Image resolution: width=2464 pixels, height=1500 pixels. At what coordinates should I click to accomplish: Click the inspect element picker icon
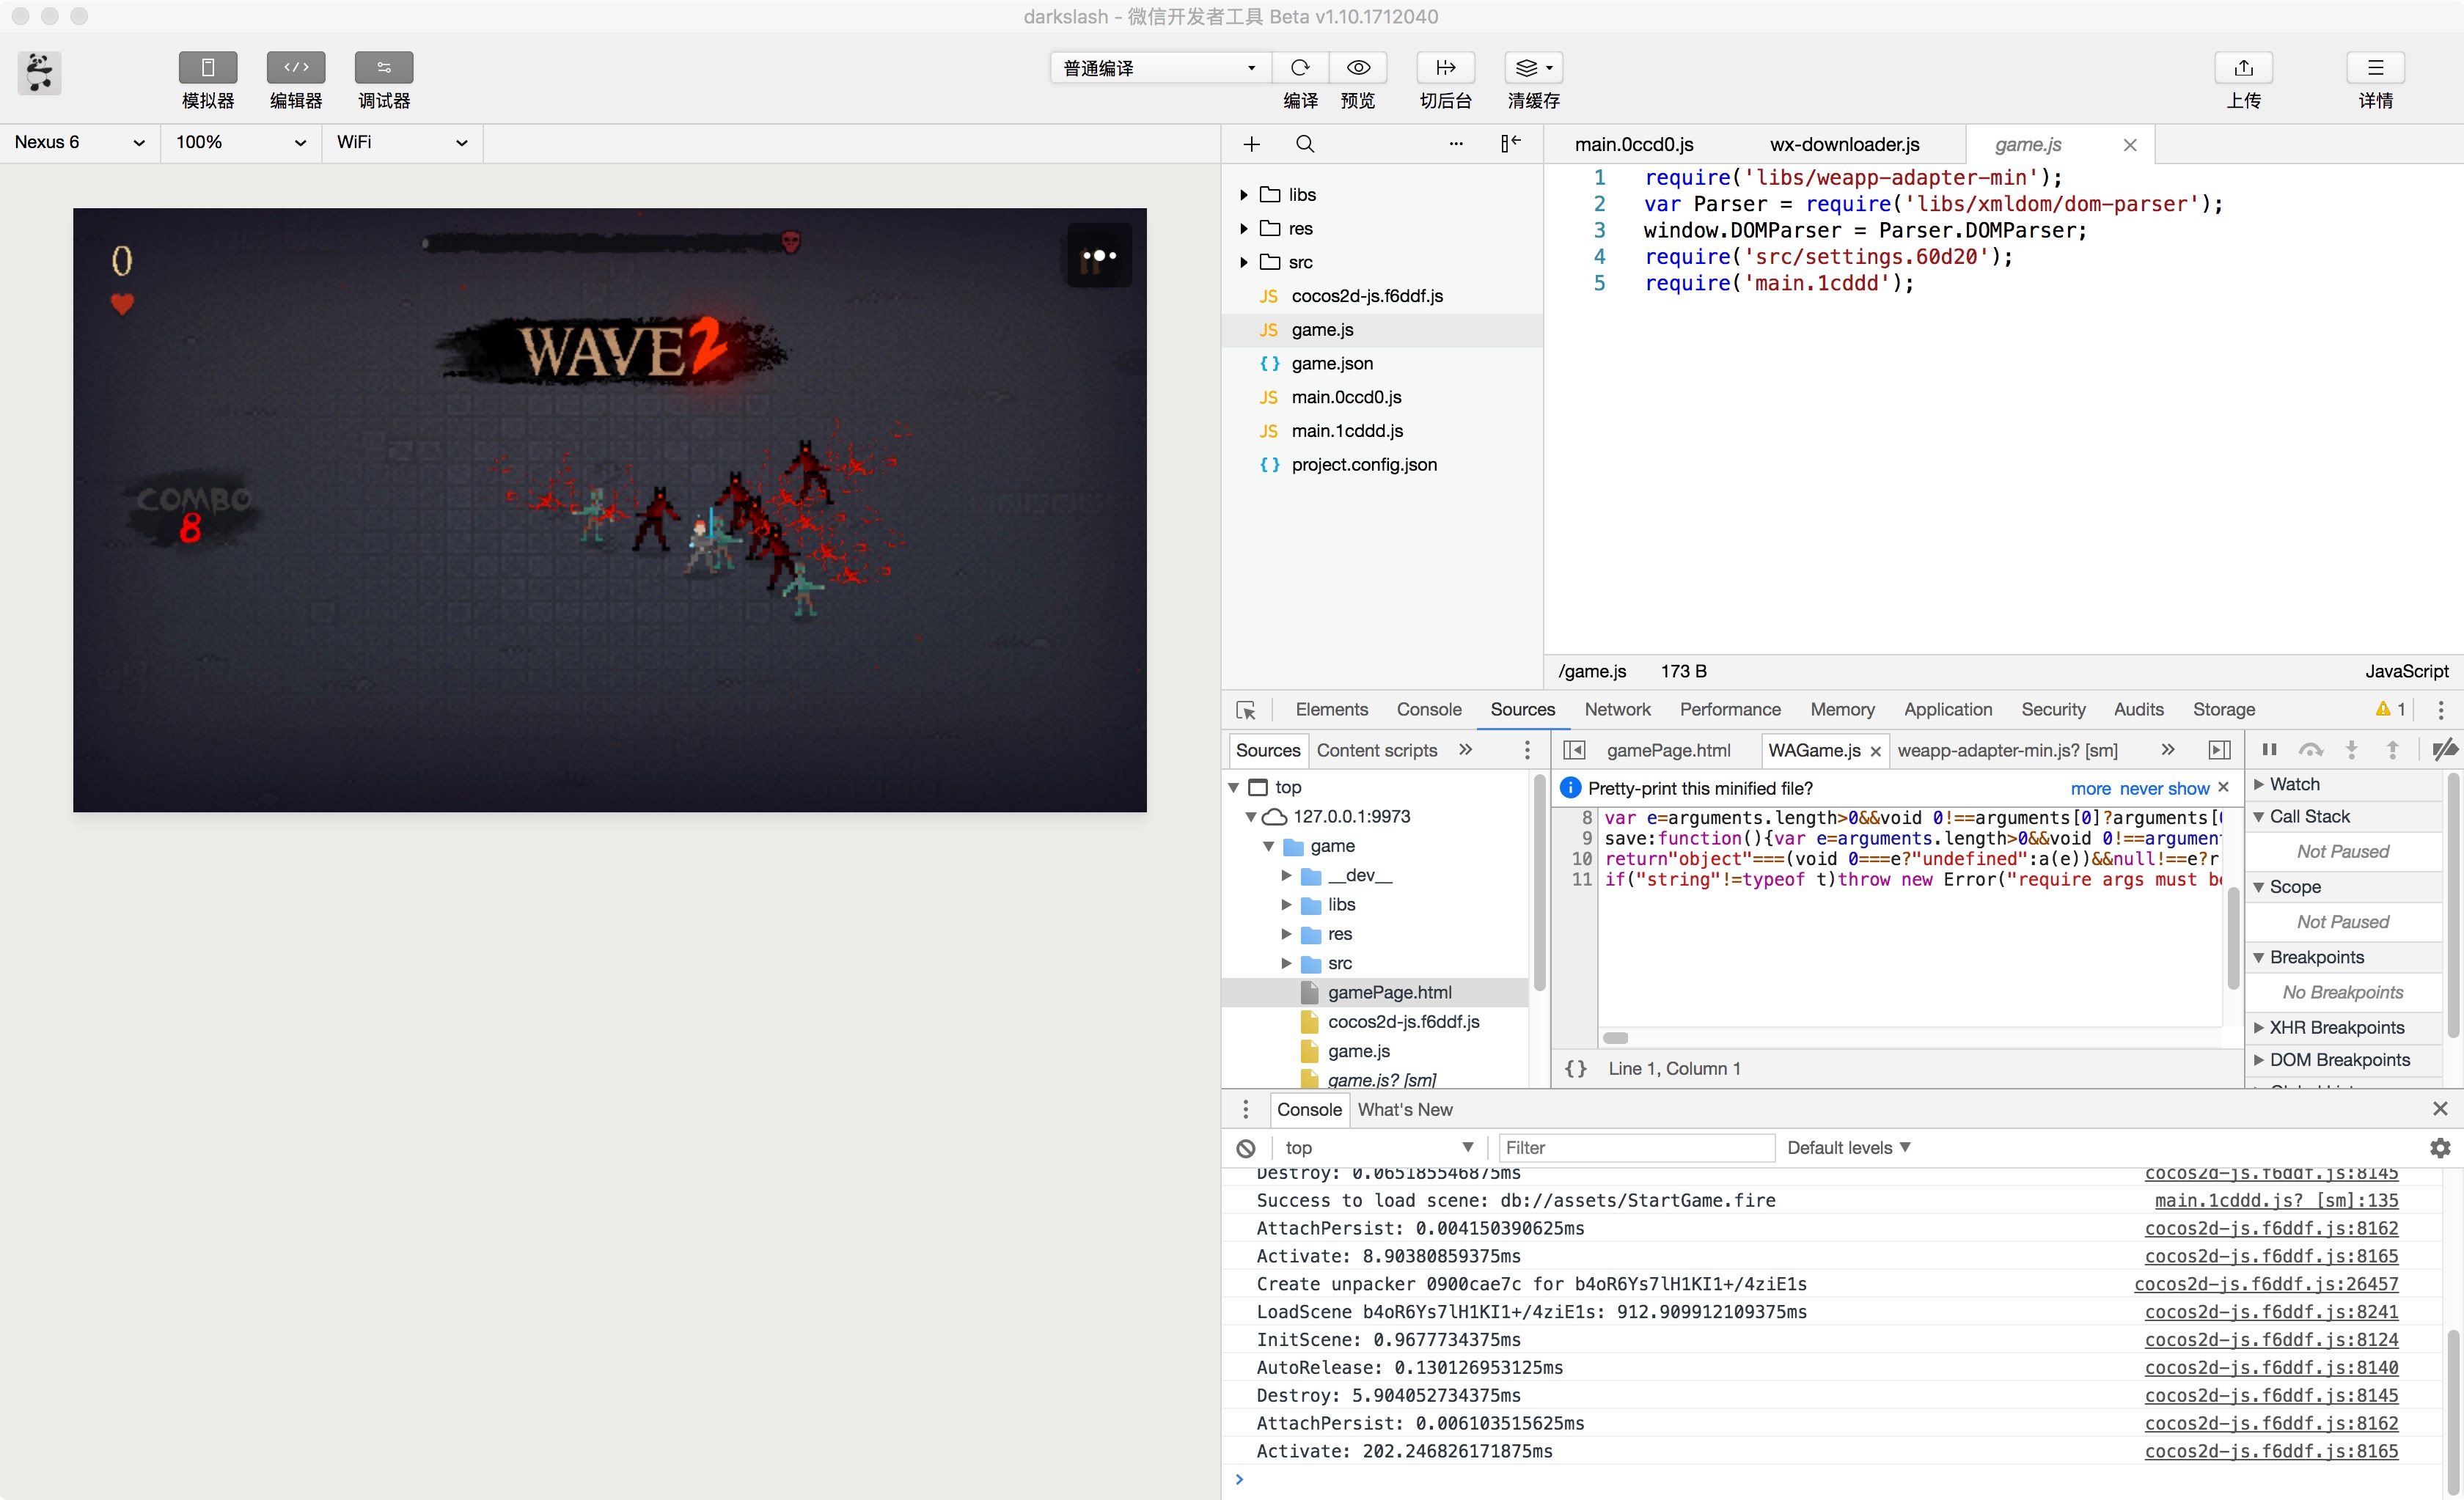coord(1246,710)
